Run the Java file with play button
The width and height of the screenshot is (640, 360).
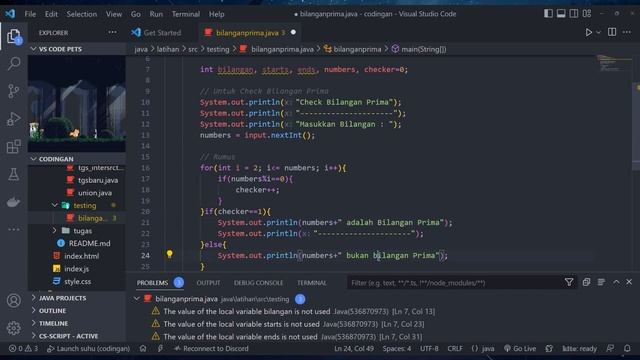click(588, 32)
